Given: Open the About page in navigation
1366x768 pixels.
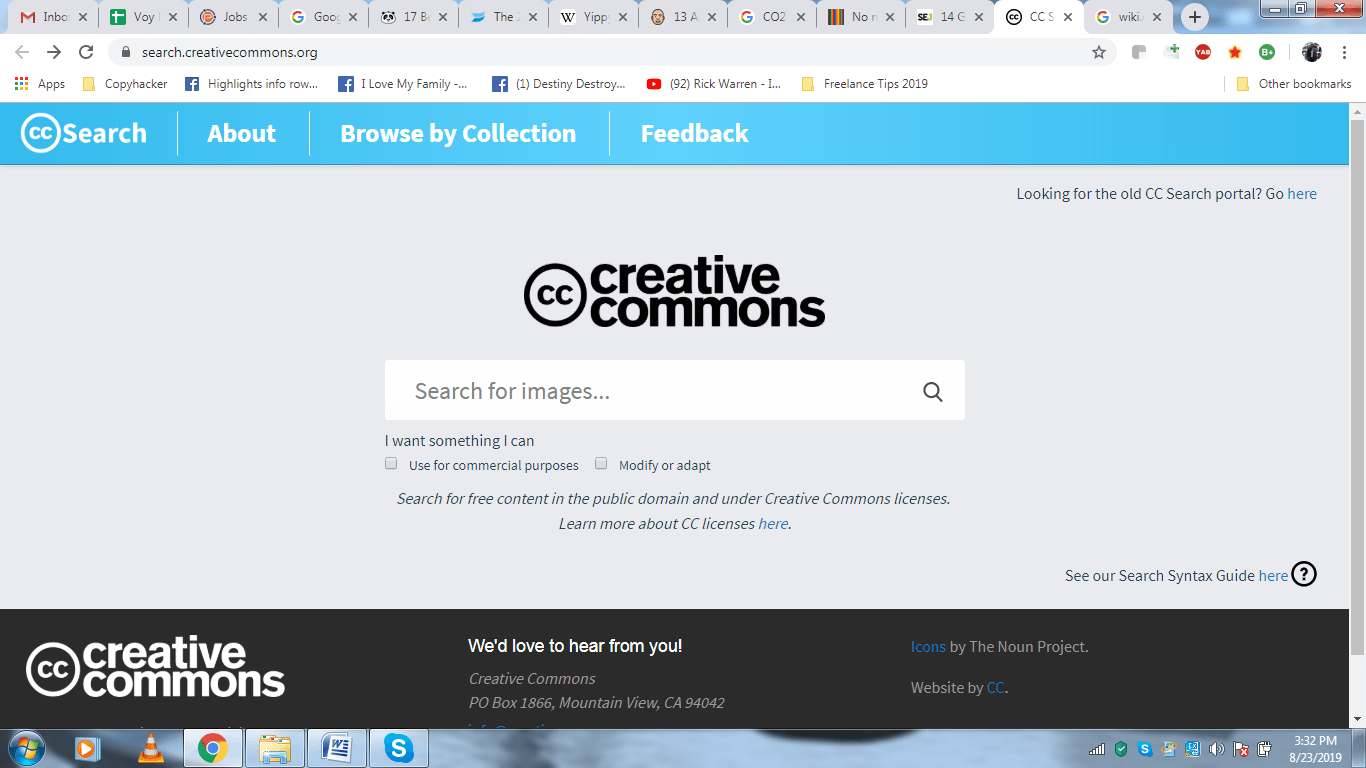Looking at the screenshot, I should click(241, 133).
